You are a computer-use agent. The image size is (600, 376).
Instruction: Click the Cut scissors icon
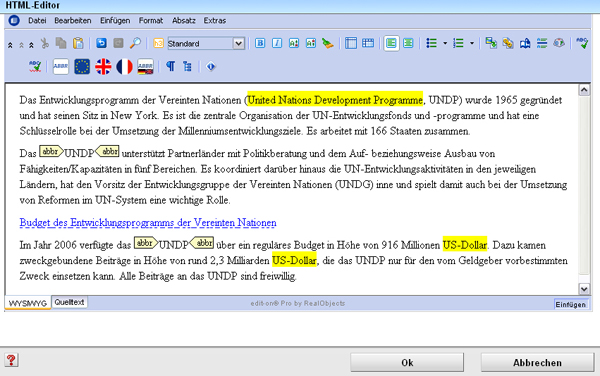45,43
